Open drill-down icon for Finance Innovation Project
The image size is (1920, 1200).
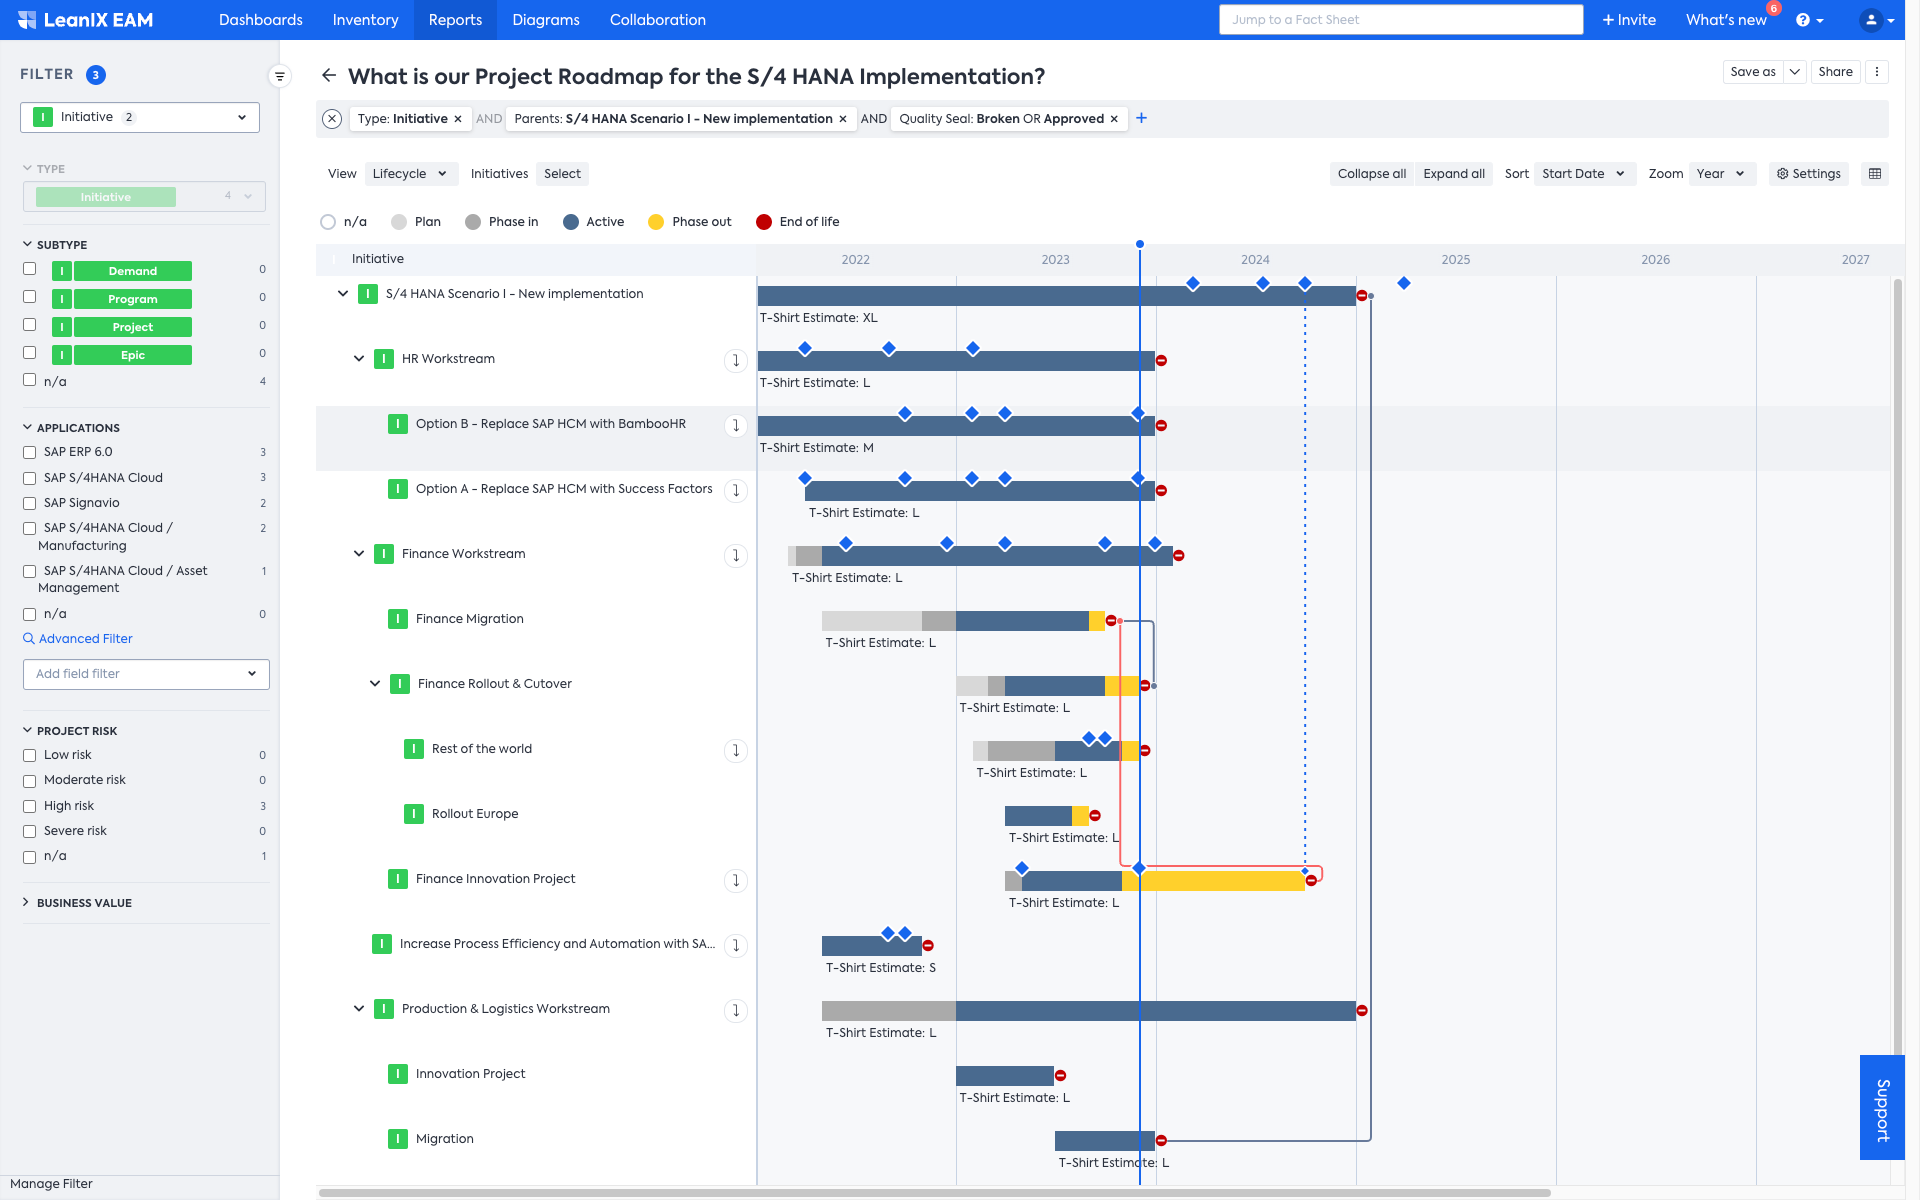coord(736,880)
